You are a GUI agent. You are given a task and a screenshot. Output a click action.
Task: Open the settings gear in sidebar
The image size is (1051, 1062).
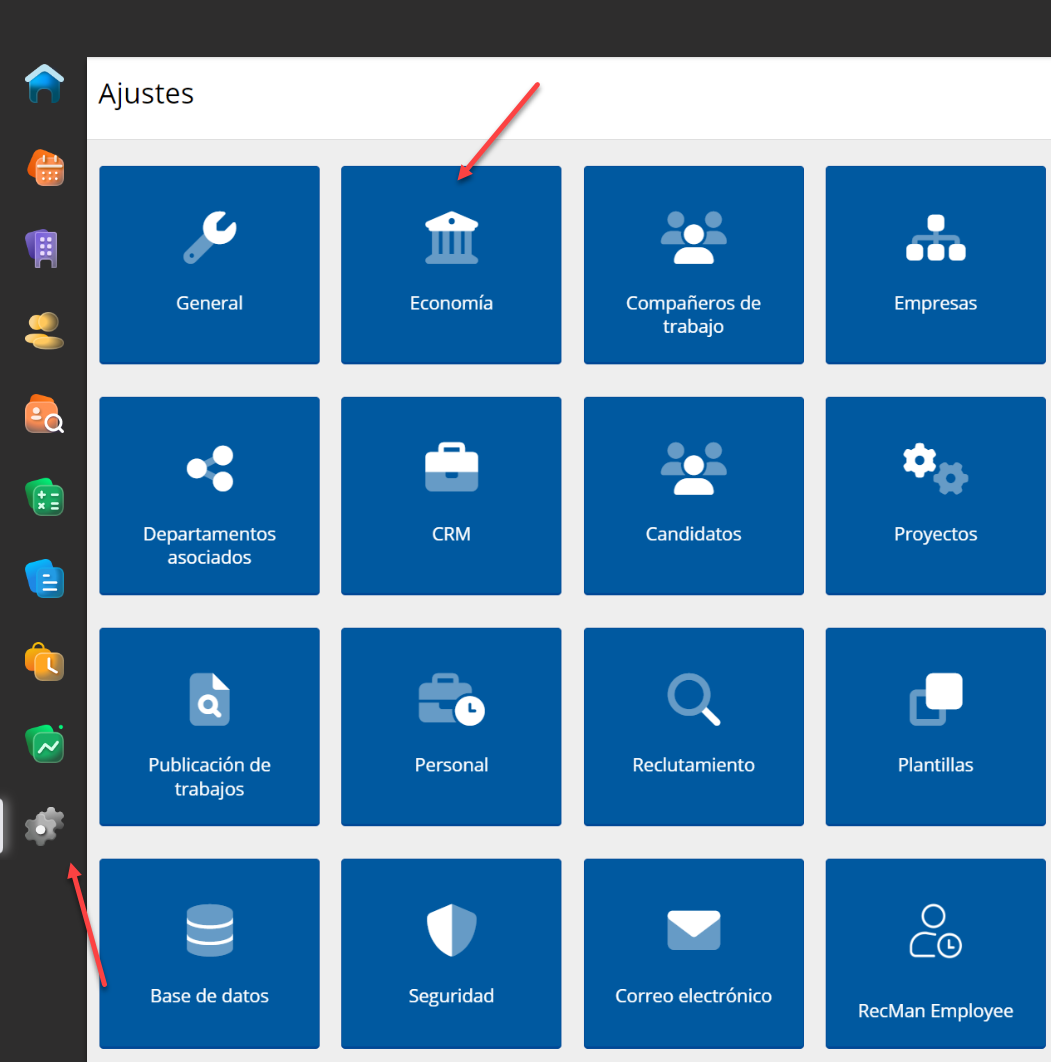(44, 826)
